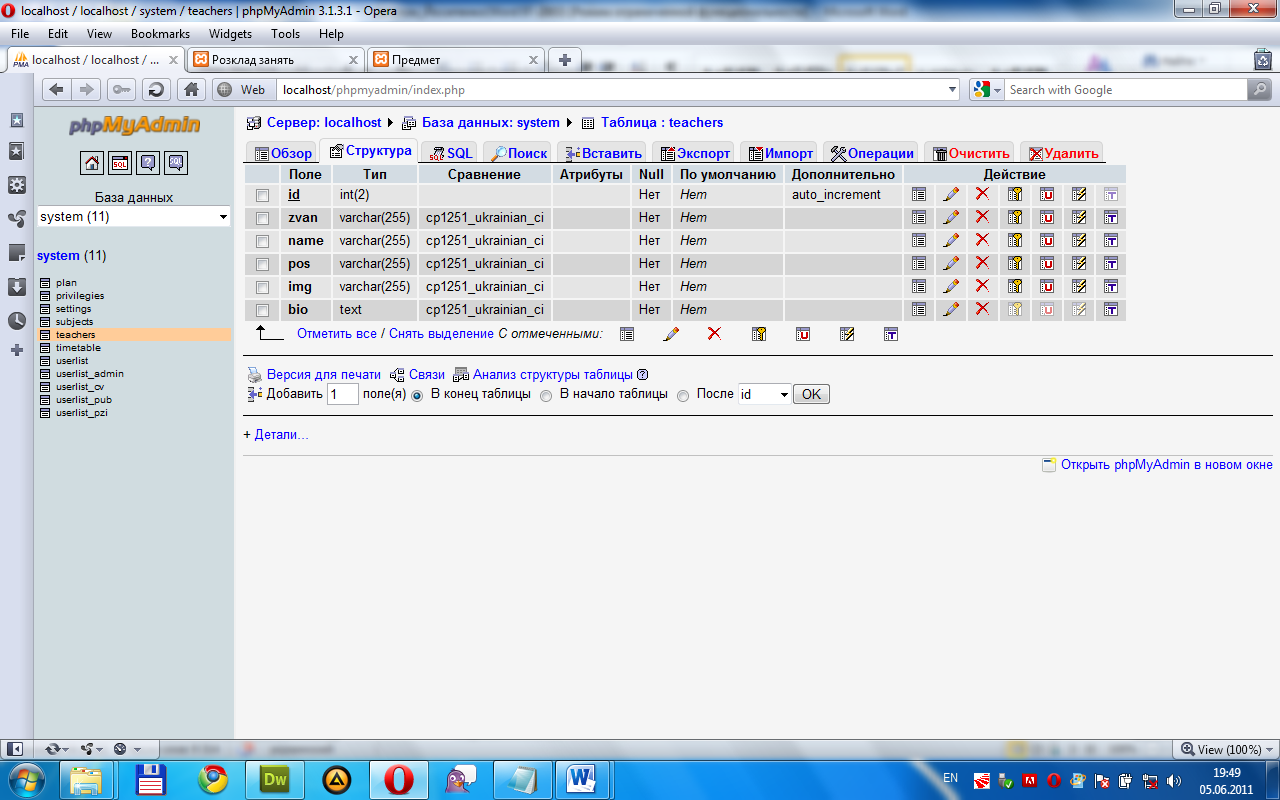This screenshot has width=1280, height=800.
Task: Open the Tools menu
Action: point(285,34)
